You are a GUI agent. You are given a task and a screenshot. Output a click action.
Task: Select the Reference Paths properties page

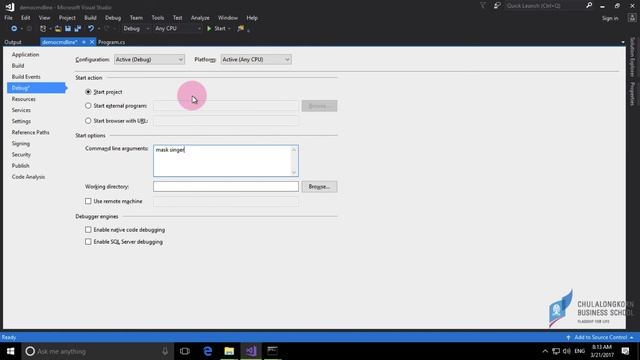[31, 132]
